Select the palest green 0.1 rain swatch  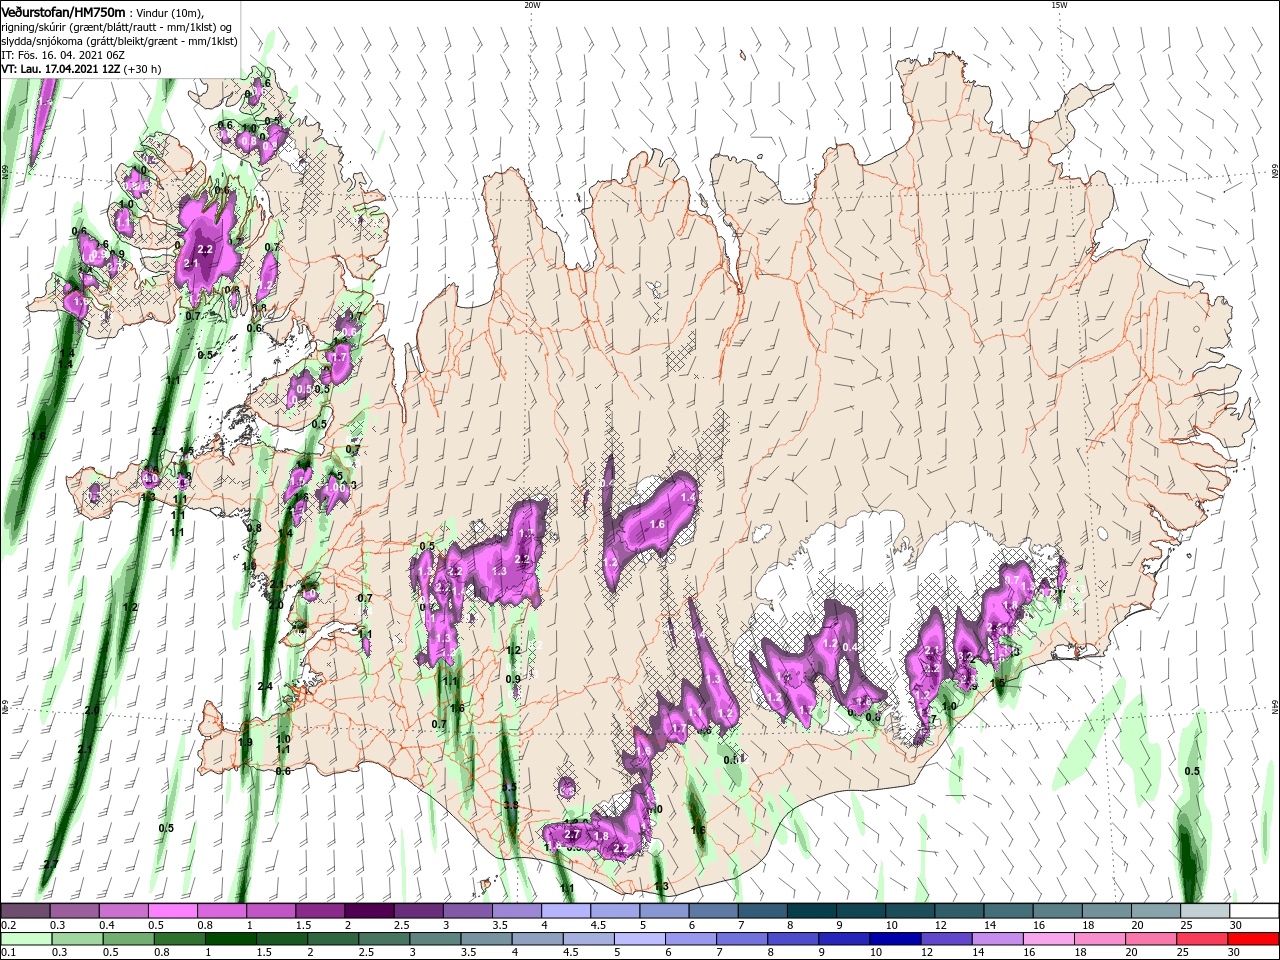pos(26,939)
